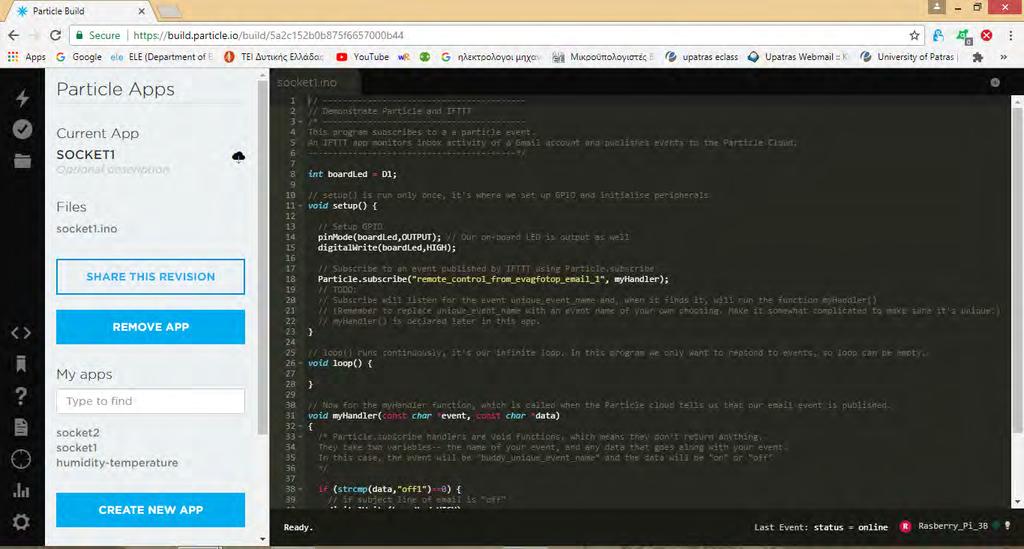Screen dimensions: 1024x549
Task: Click the CREATE NEW APP button
Action: pyautogui.click(x=150, y=510)
